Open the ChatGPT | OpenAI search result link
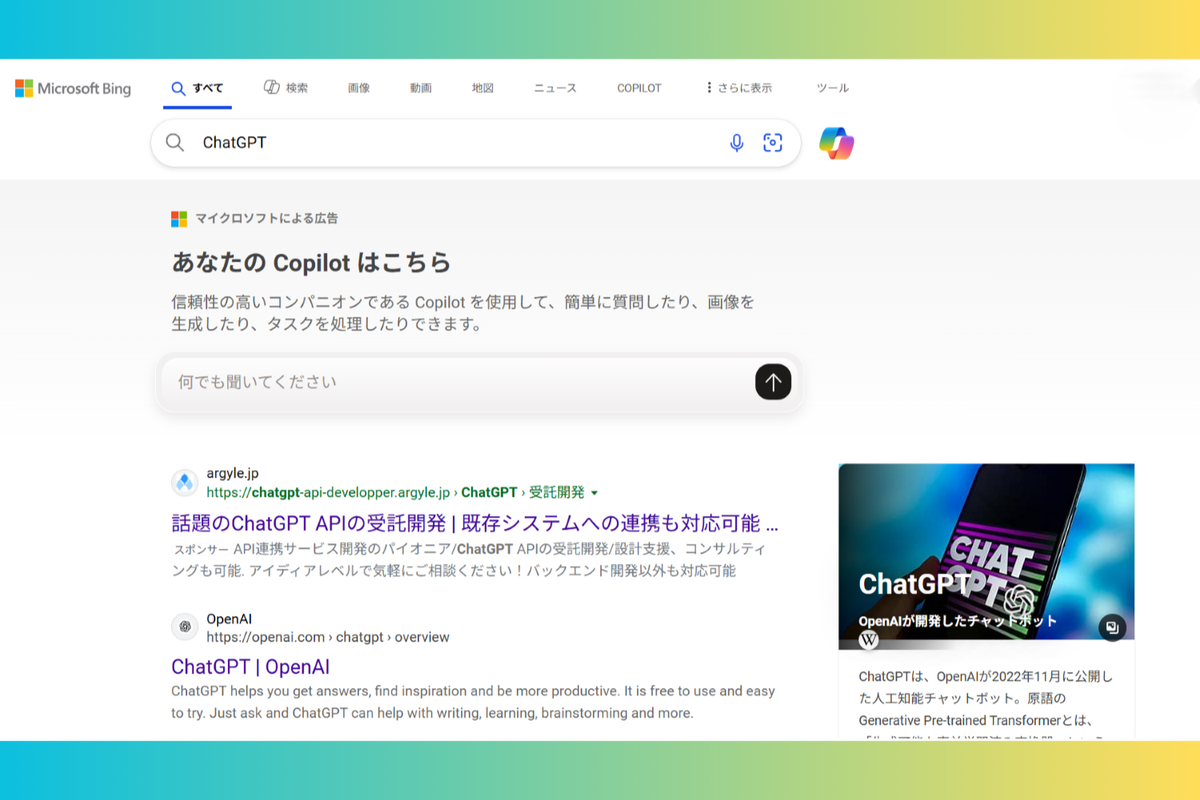1200x800 pixels. (251, 666)
